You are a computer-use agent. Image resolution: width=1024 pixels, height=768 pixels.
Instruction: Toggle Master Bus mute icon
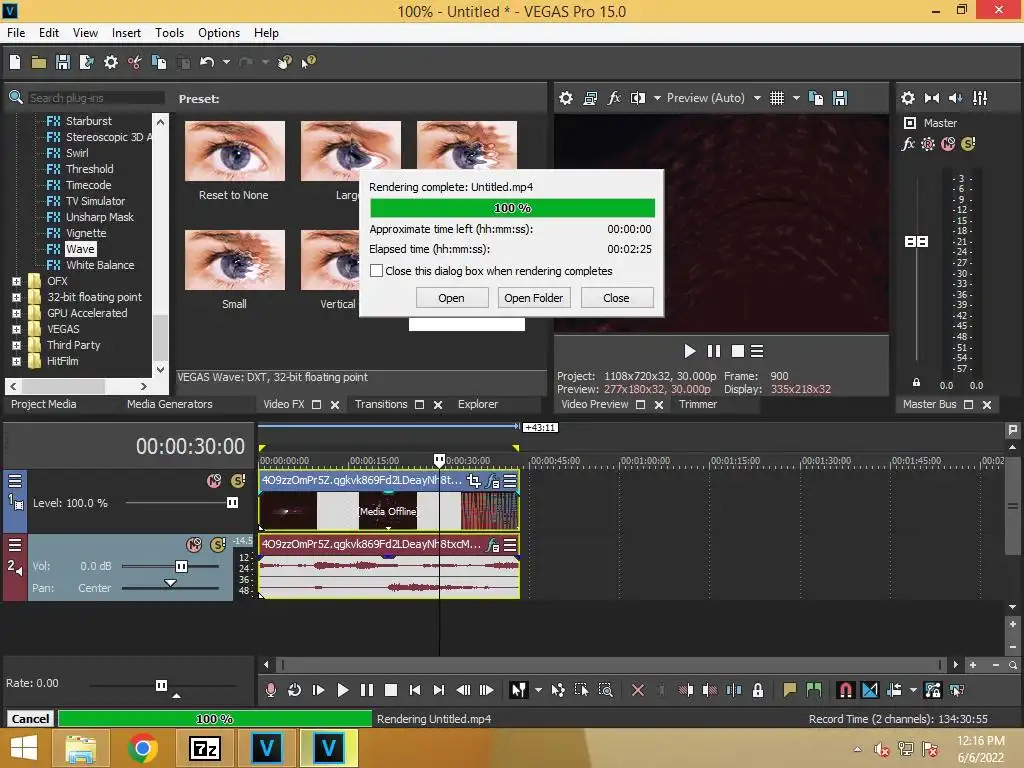(948, 144)
